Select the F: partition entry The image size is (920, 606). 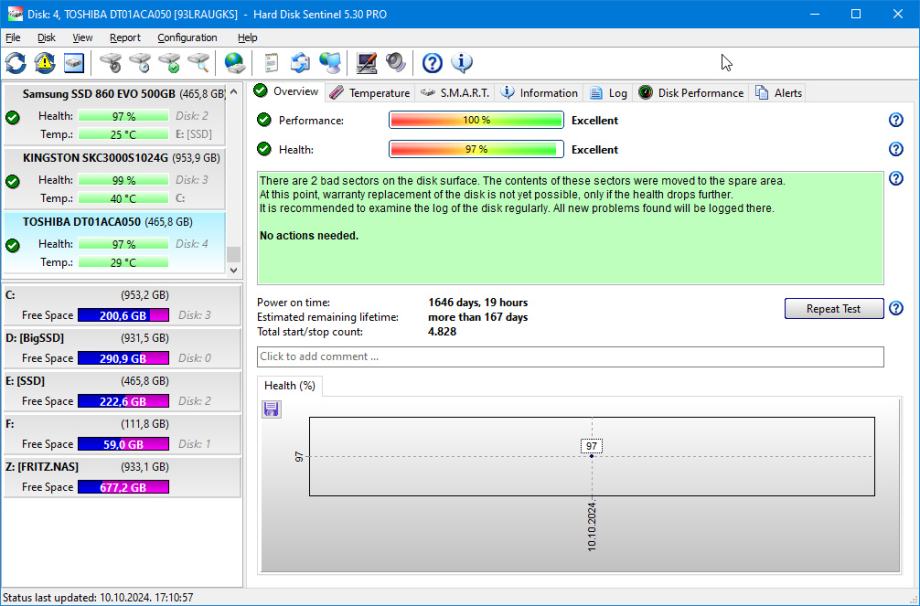tap(122, 434)
